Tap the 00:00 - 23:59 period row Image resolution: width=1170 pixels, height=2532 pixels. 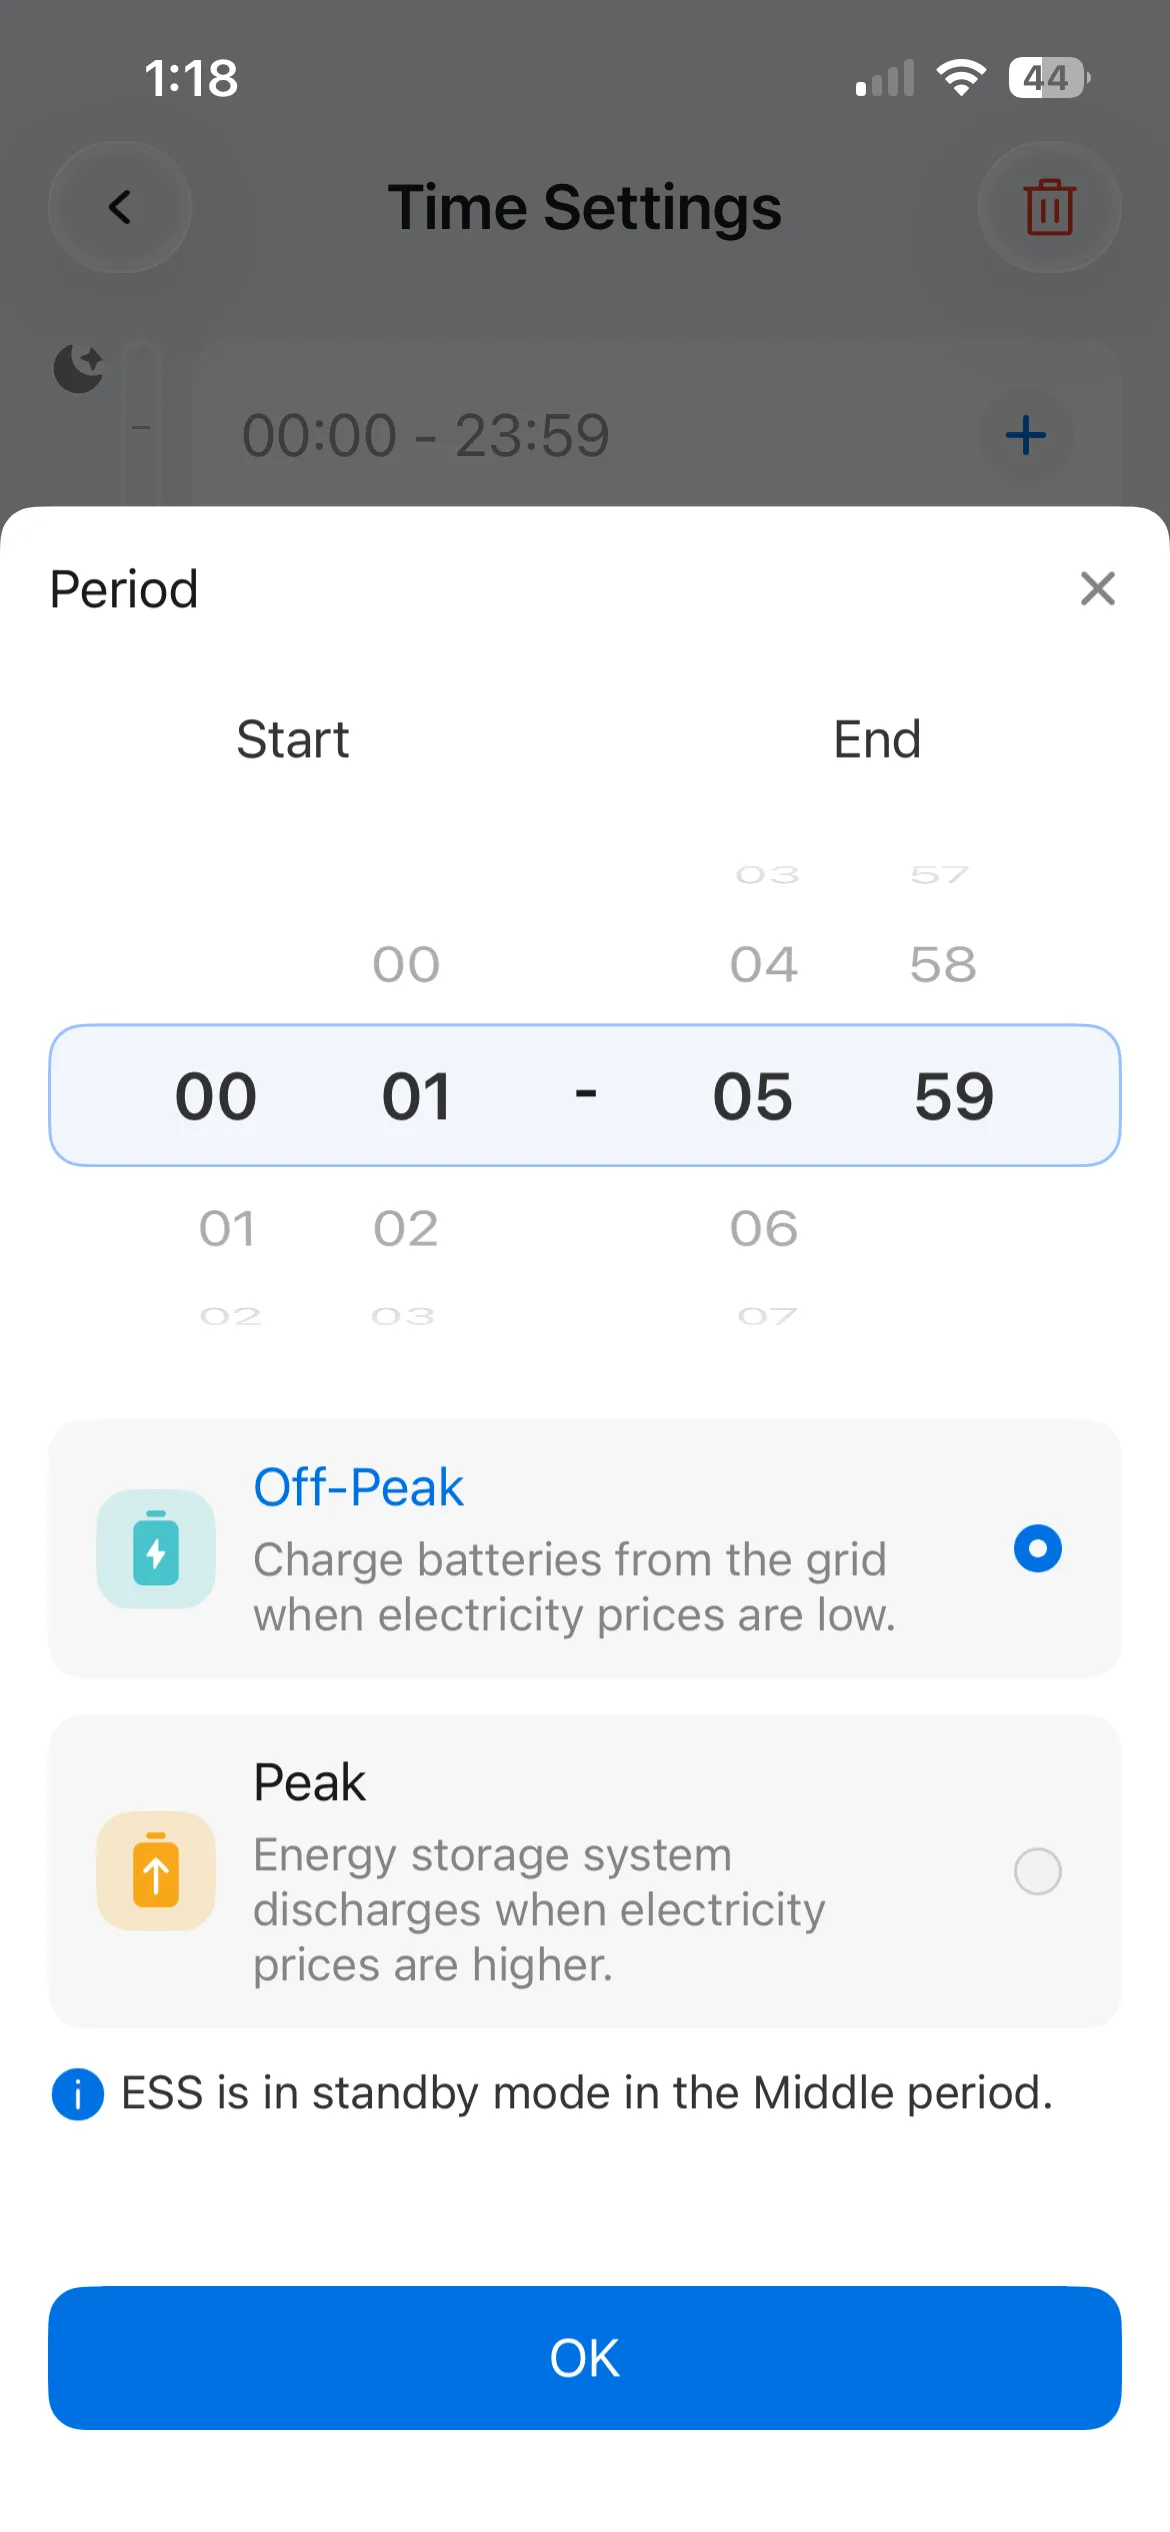[657, 436]
